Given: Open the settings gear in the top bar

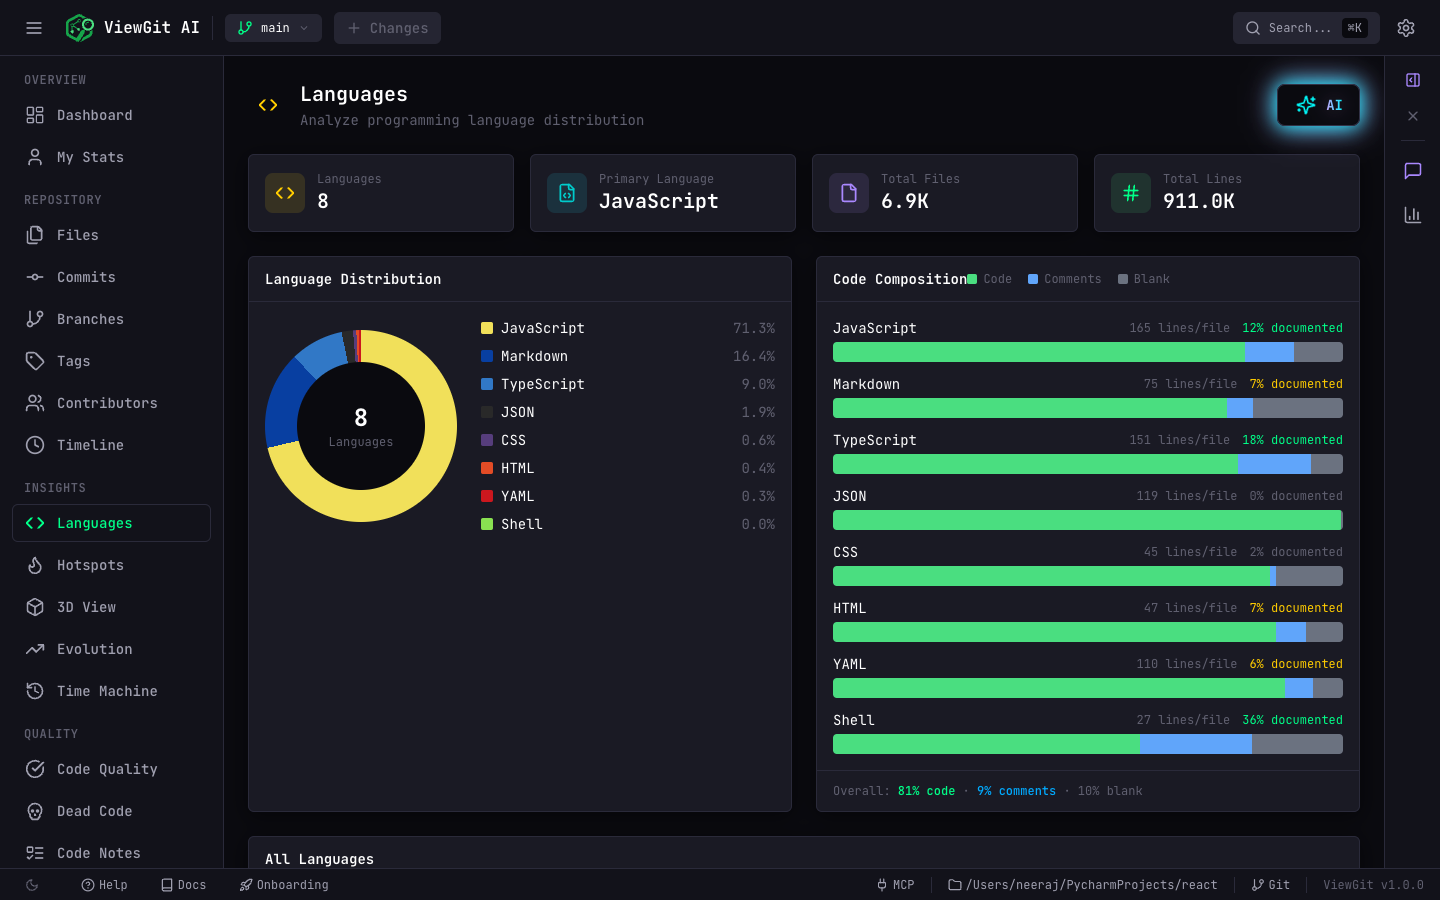Looking at the screenshot, I should coord(1406,27).
